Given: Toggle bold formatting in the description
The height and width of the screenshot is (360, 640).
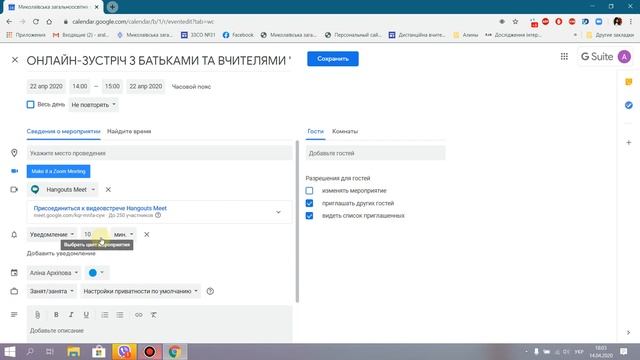Looking at the screenshot, I should click(56, 315).
